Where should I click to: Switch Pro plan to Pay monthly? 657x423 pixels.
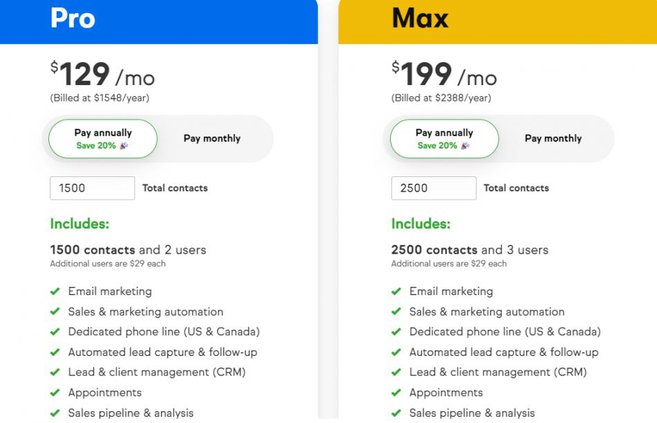[x=212, y=138]
